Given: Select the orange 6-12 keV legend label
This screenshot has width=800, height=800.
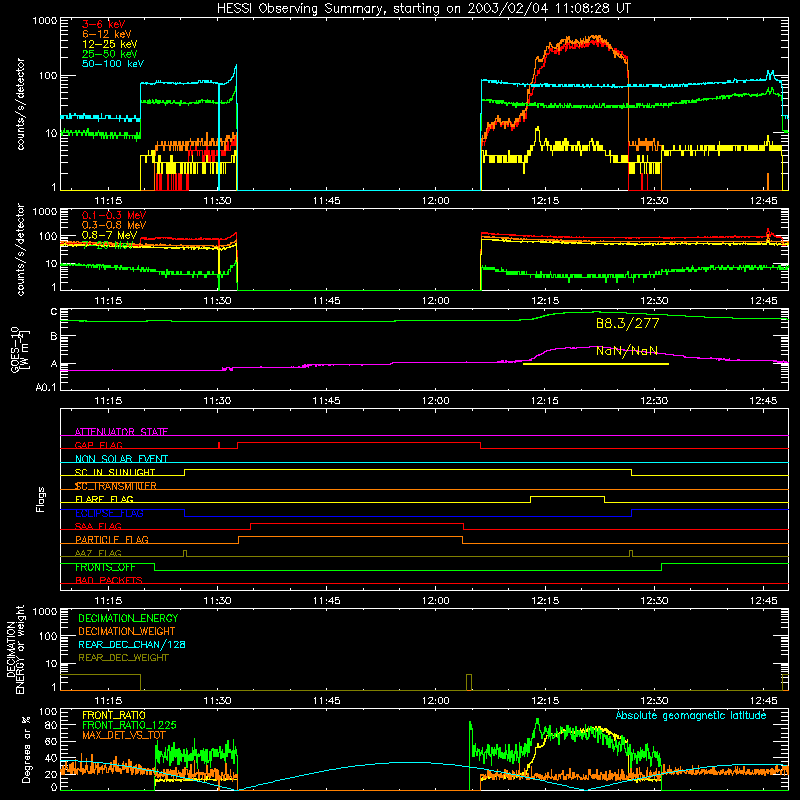Looking at the screenshot, I should coord(106,34).
